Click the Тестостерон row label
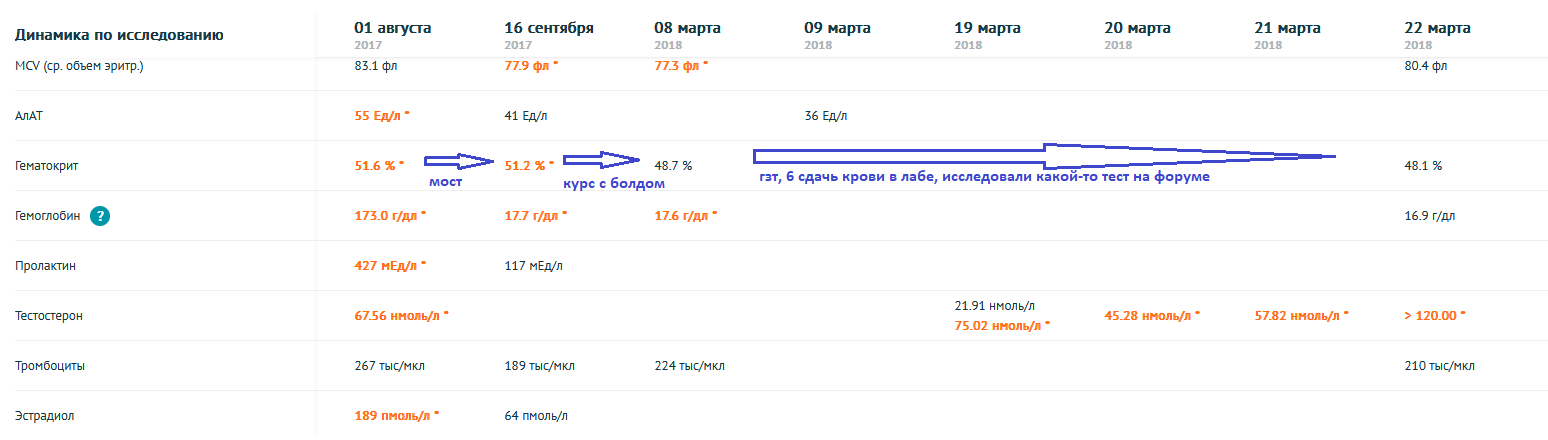 (48, 316)
